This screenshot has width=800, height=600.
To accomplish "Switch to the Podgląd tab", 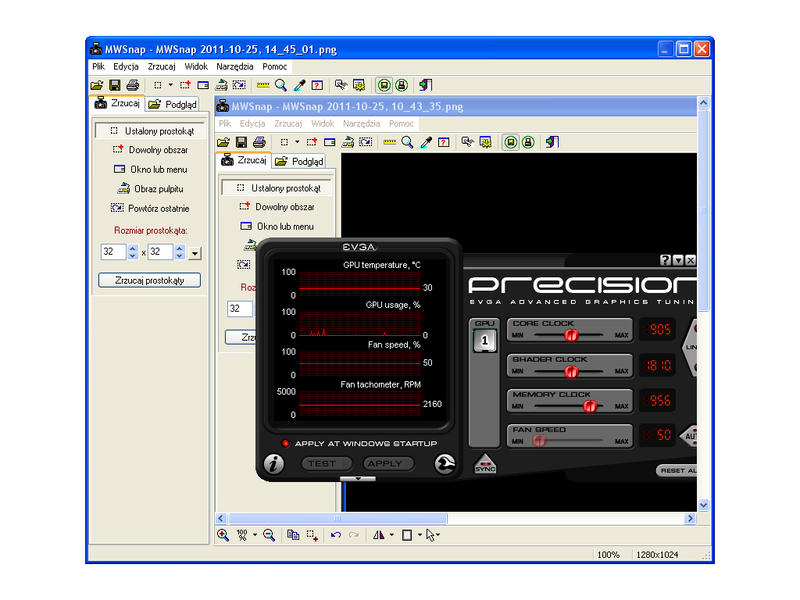I will tap(172, 105).
